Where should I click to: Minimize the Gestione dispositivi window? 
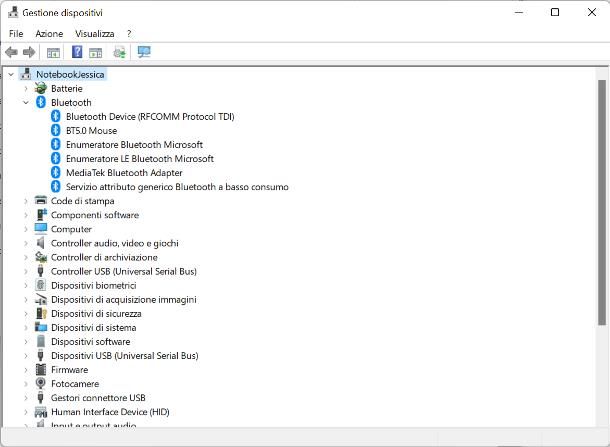(519, 12)
